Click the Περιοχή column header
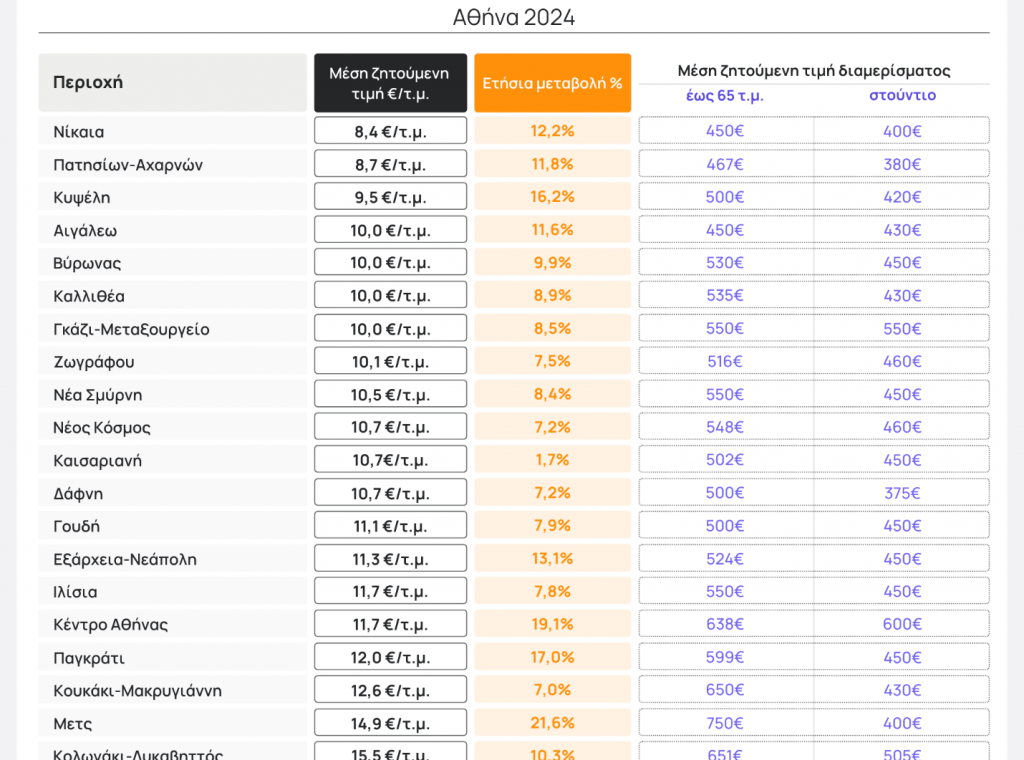 click(x=88, y=82)
